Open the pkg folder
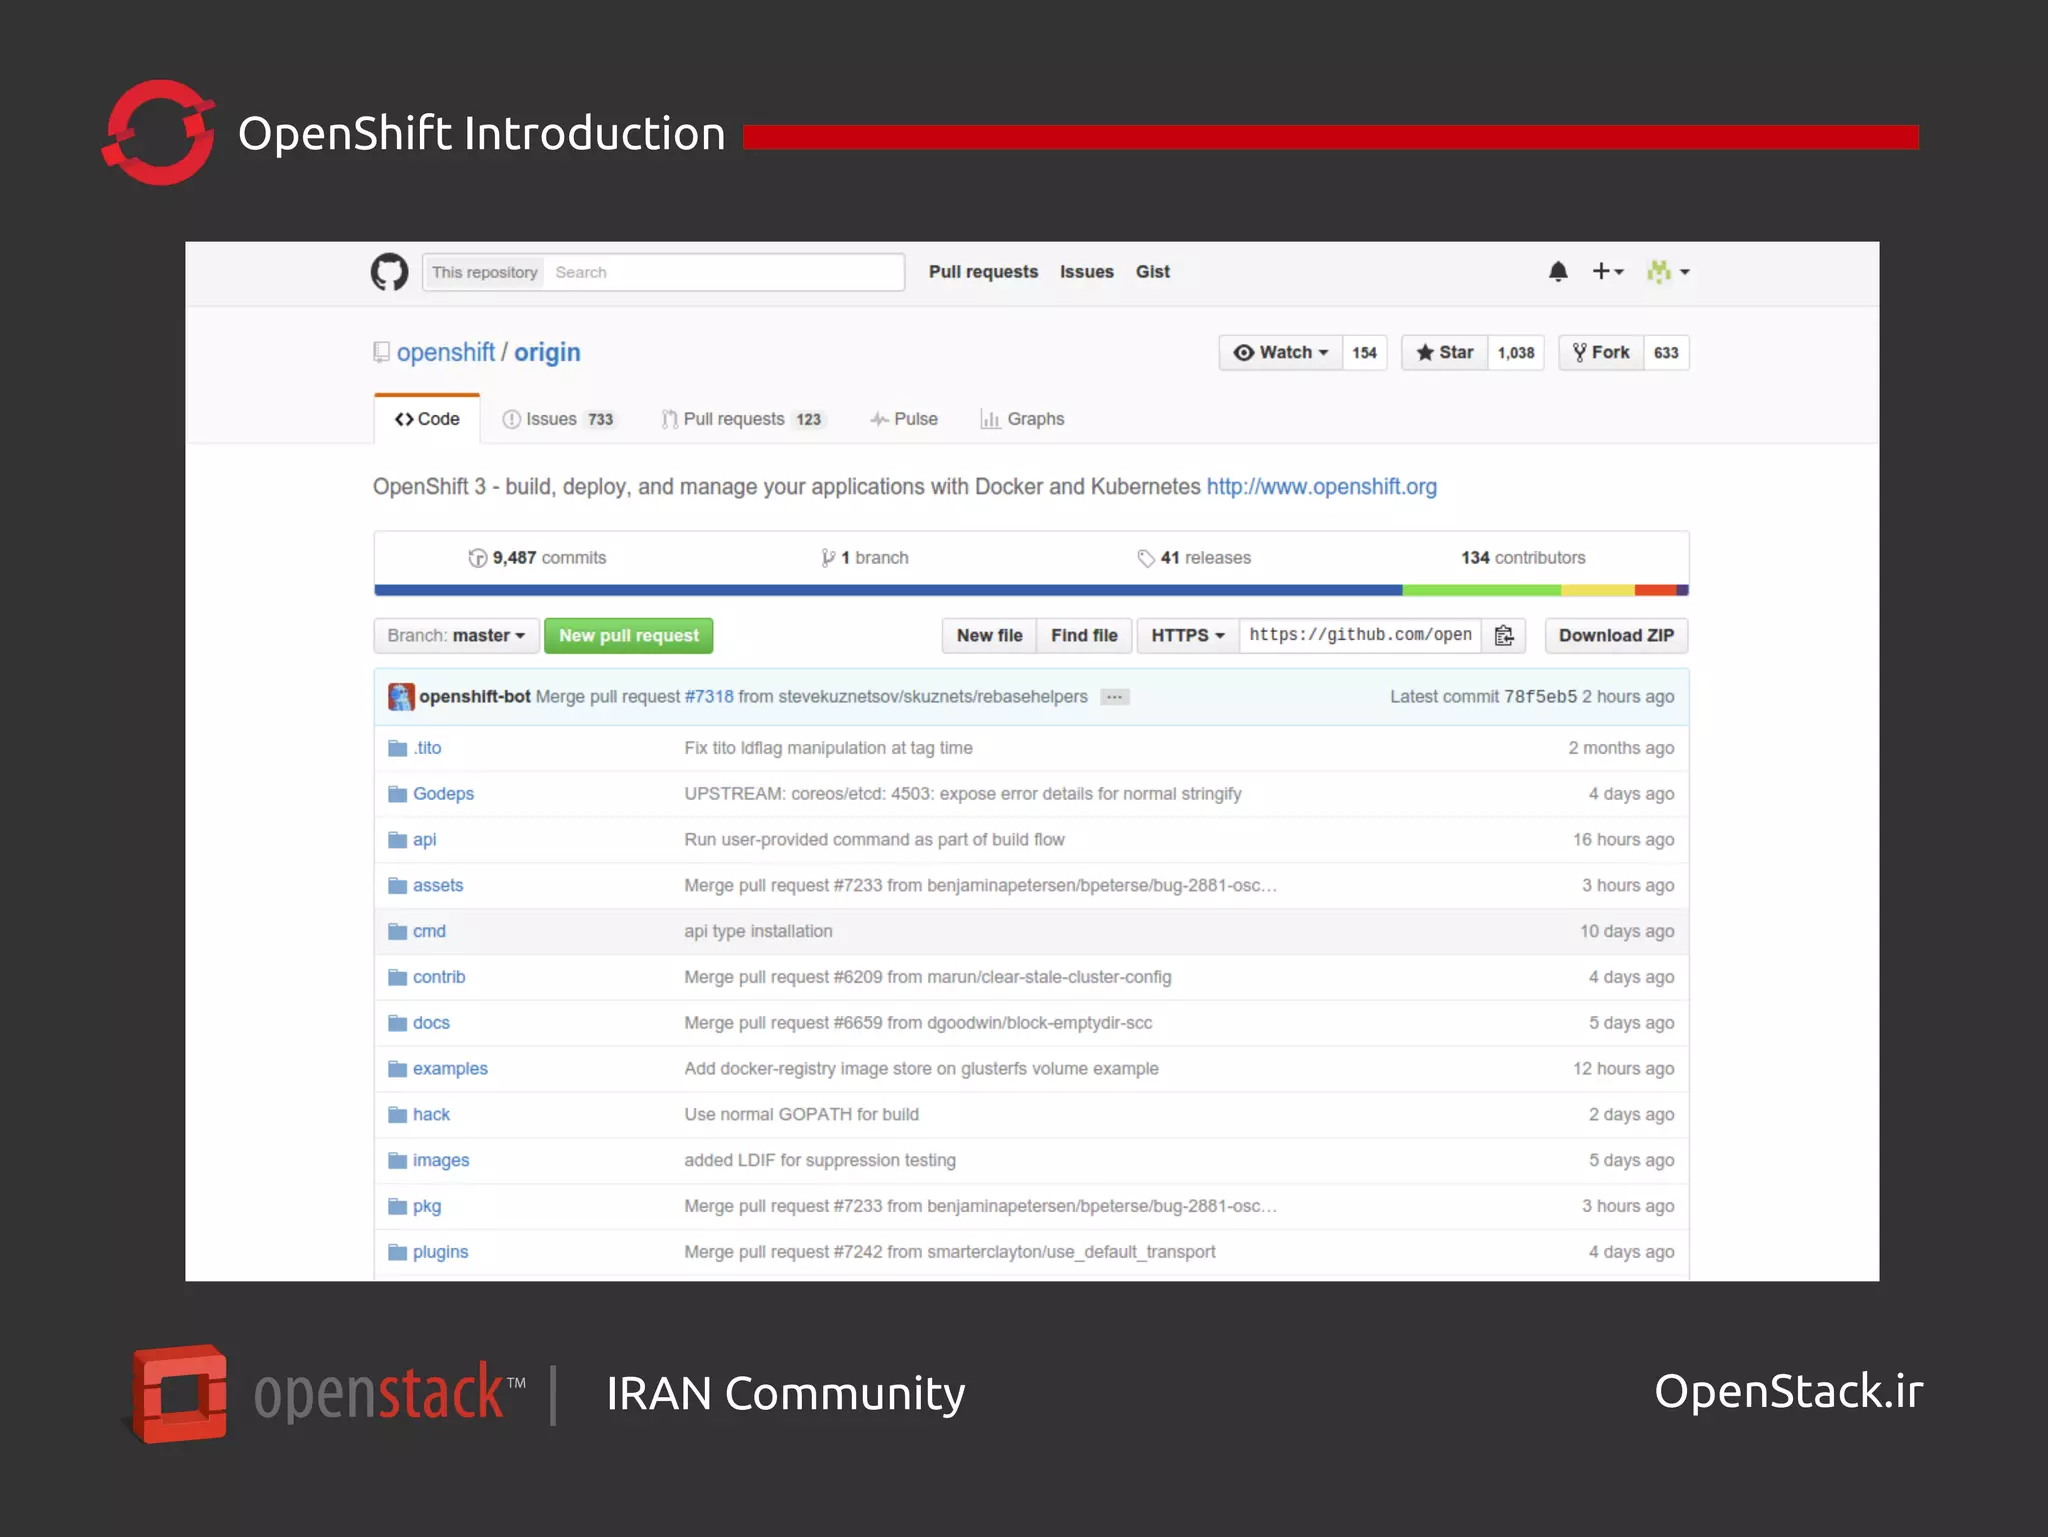2048x1537 pixels. pyautogui.click(x=427, y=1207)
